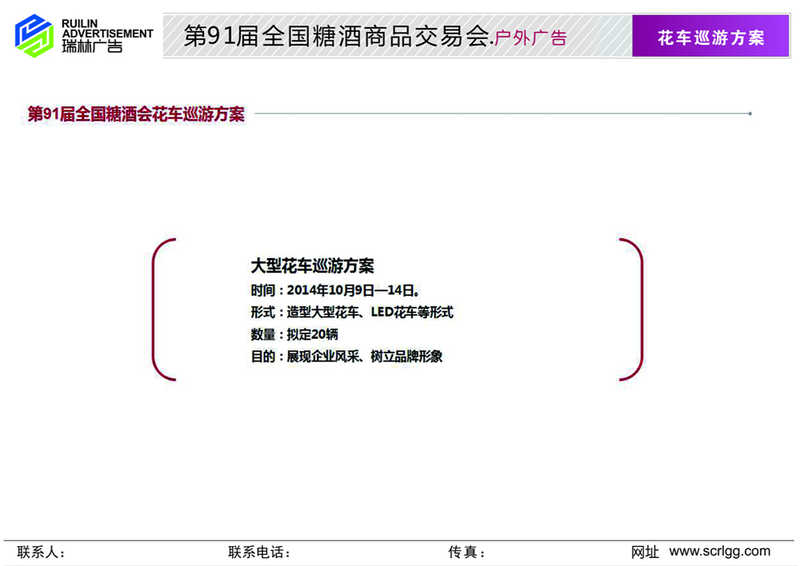Select the 数量：拟定20辆 line
Screen dimensions: 800x566
click(294, 334)
